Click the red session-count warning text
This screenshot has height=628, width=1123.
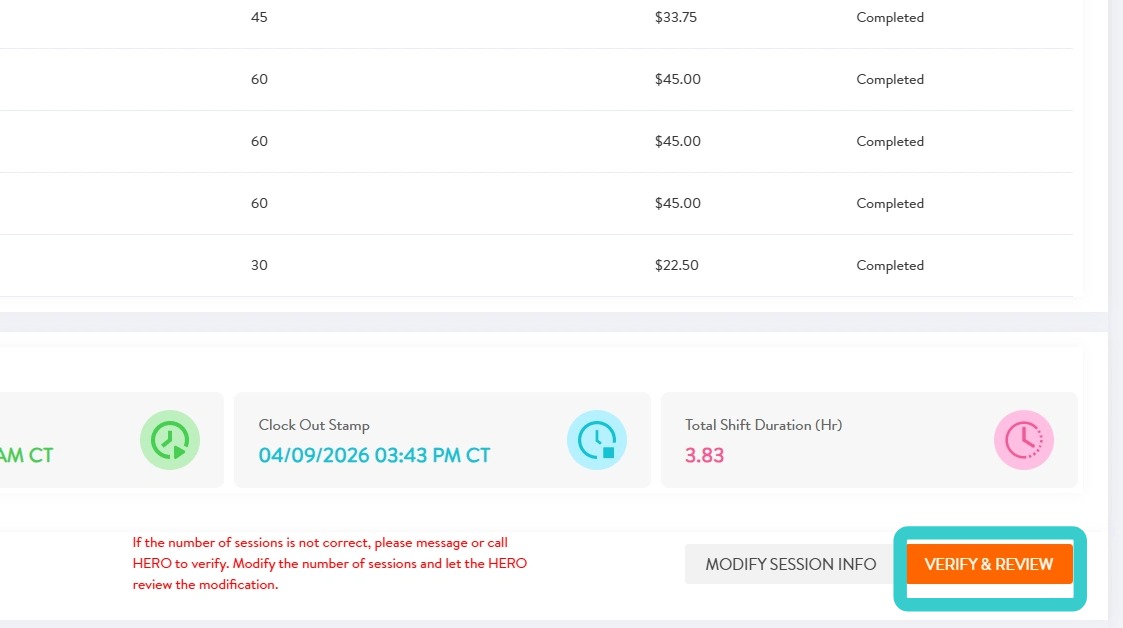click(x=330, y=563)
